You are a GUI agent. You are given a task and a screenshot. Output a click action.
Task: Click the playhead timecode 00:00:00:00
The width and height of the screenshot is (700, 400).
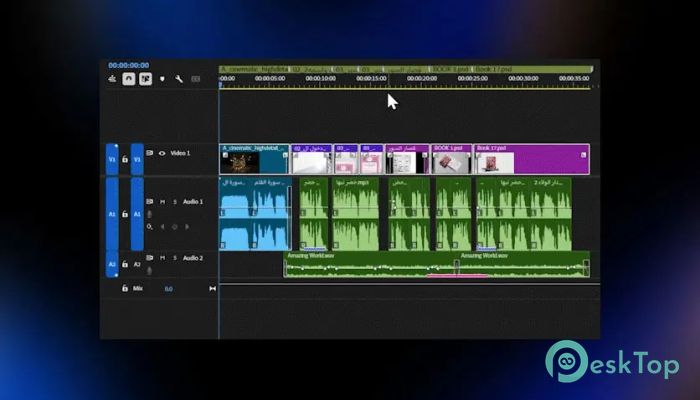tap(129, 65)
